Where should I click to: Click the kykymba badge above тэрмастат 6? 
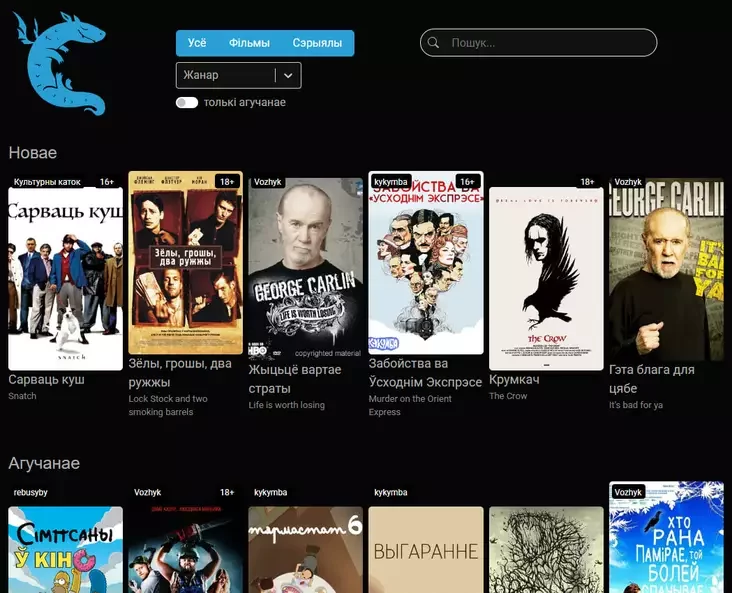[x=271, y=493]
